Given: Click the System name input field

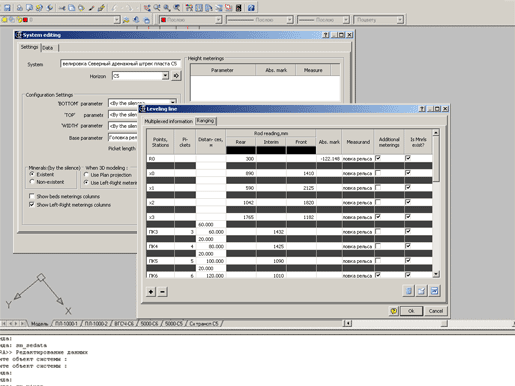Looking at the screenshot, I should 120,63.
